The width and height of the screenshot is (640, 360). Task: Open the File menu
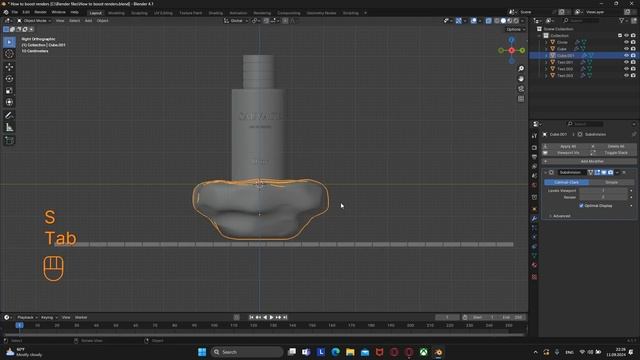tap(15, 12)
